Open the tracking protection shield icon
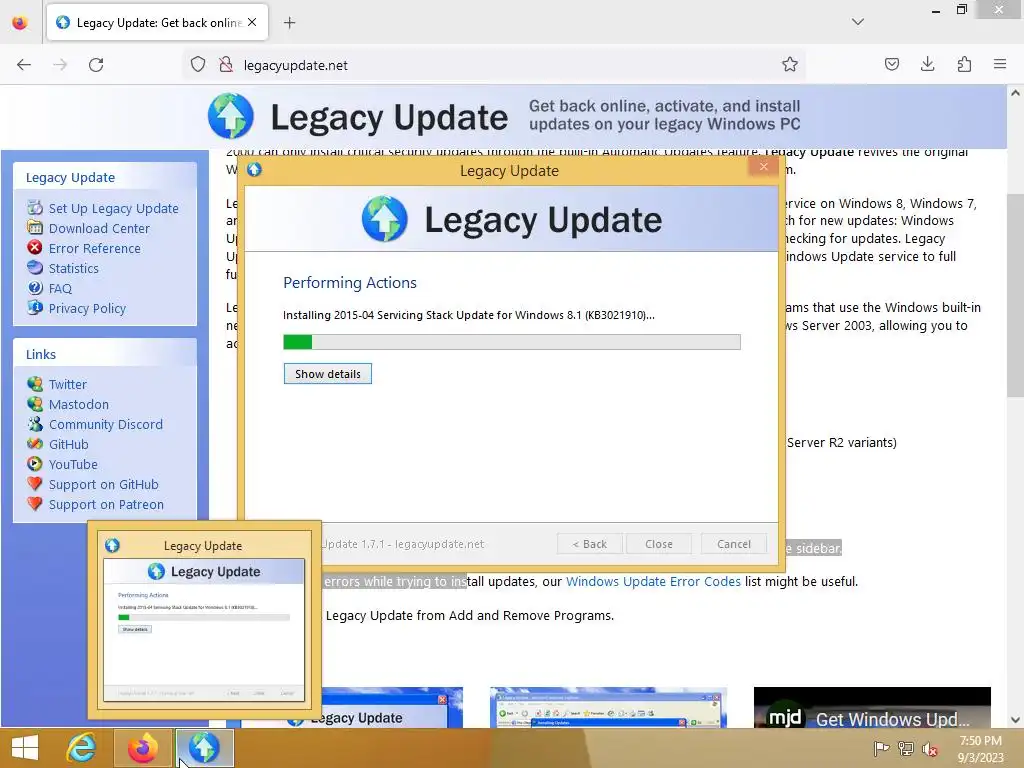This screenshot has width=1024, height=768. (x=198, y=65)
